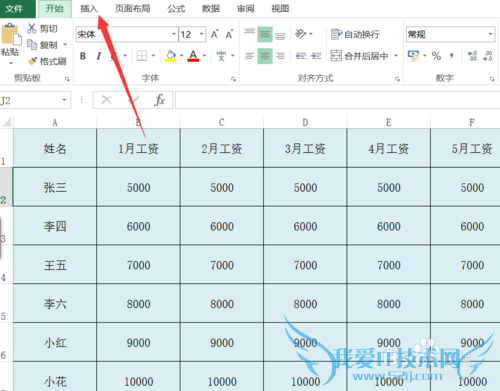Toggle Wrap Text (自动换行)
The image size is (500, 391).
355,34
